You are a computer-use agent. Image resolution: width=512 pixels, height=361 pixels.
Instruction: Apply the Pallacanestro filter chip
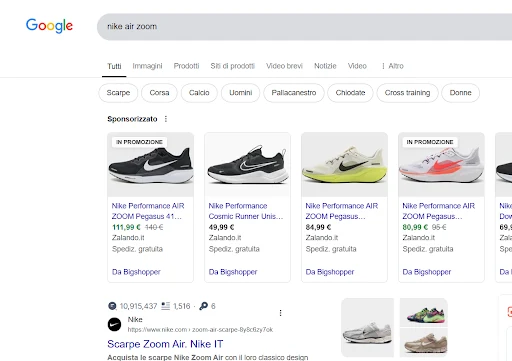click(294, 93)
